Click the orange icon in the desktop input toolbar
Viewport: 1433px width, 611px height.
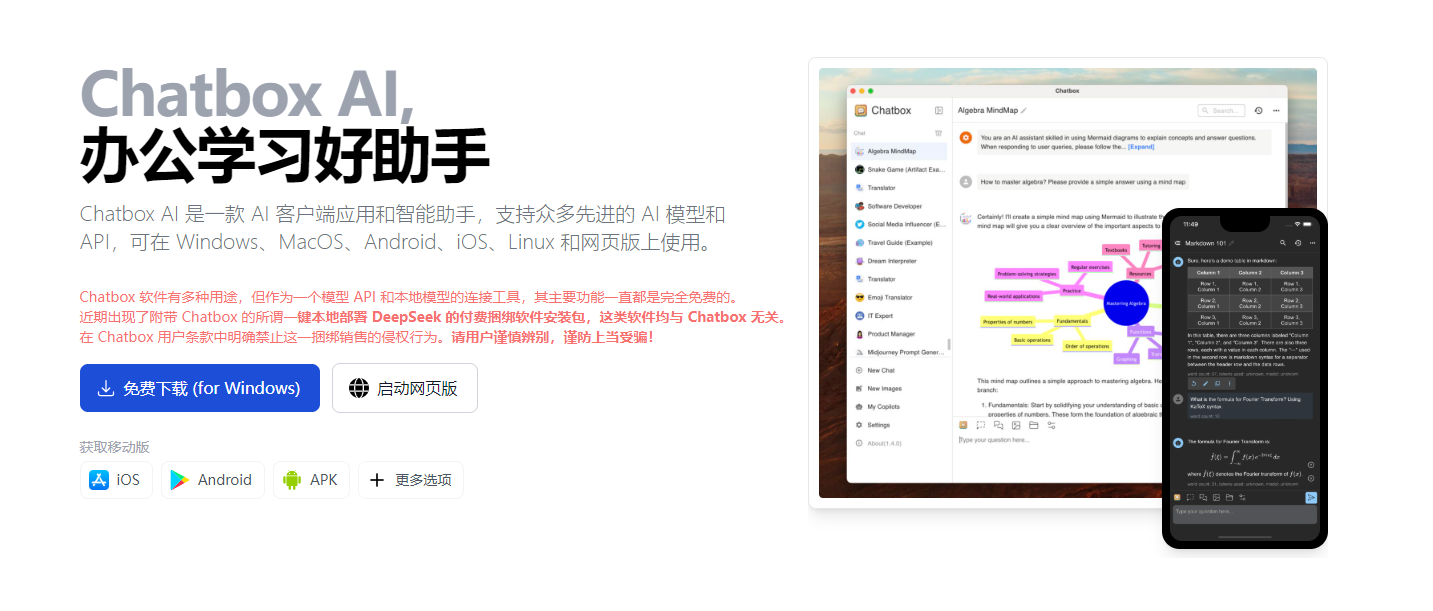[x=963, y=425]
